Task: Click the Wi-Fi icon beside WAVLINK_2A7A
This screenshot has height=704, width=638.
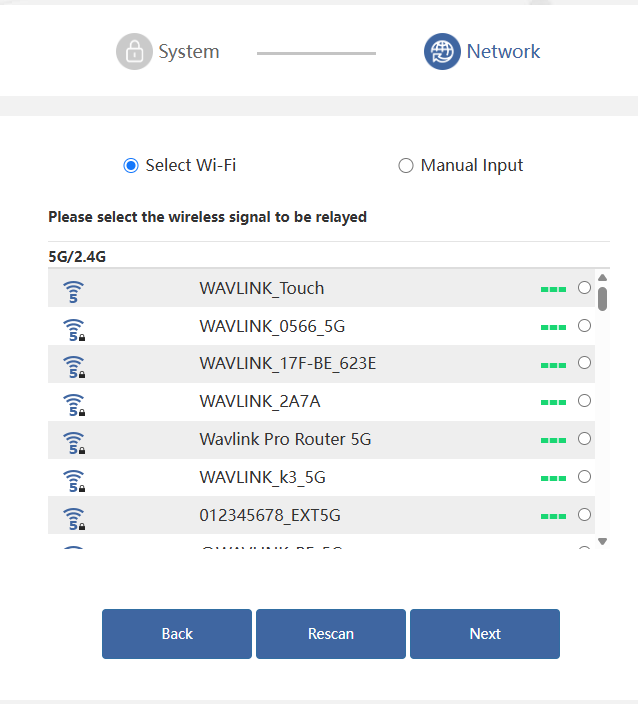Action: point(74,405)
